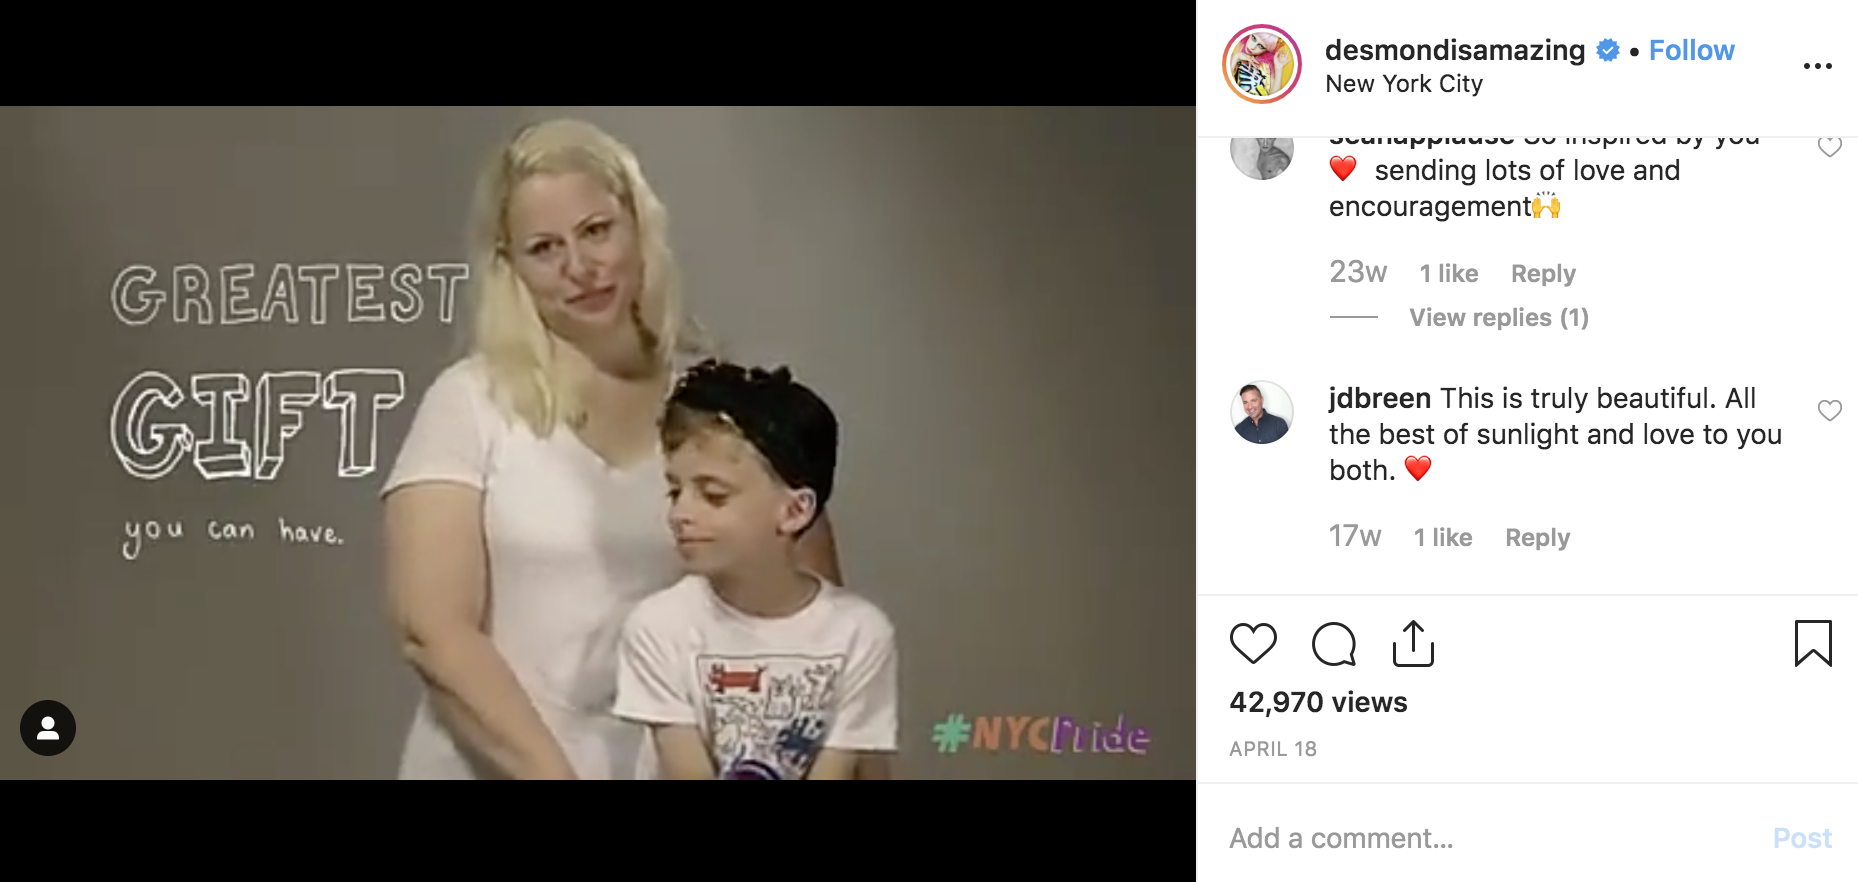Reply to the 23w comment
The height and width of the screenshot is (882, 1858).
tap(1543, 273)
